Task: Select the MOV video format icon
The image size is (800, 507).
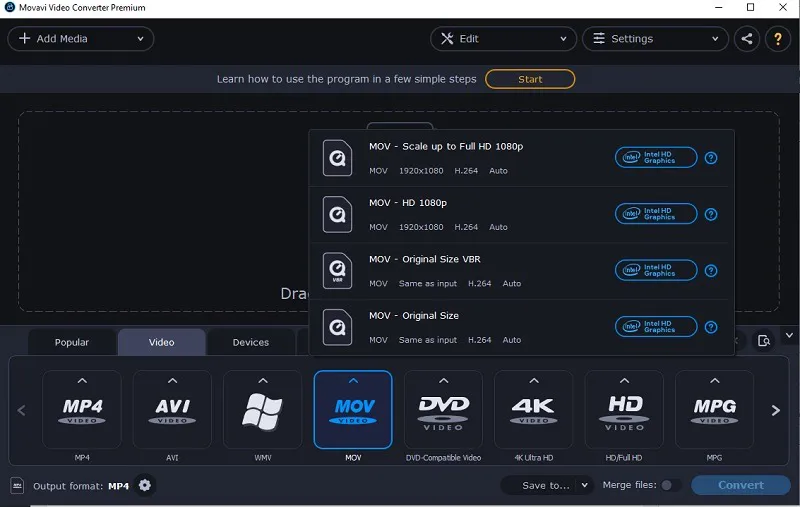Action: point(353,412)
